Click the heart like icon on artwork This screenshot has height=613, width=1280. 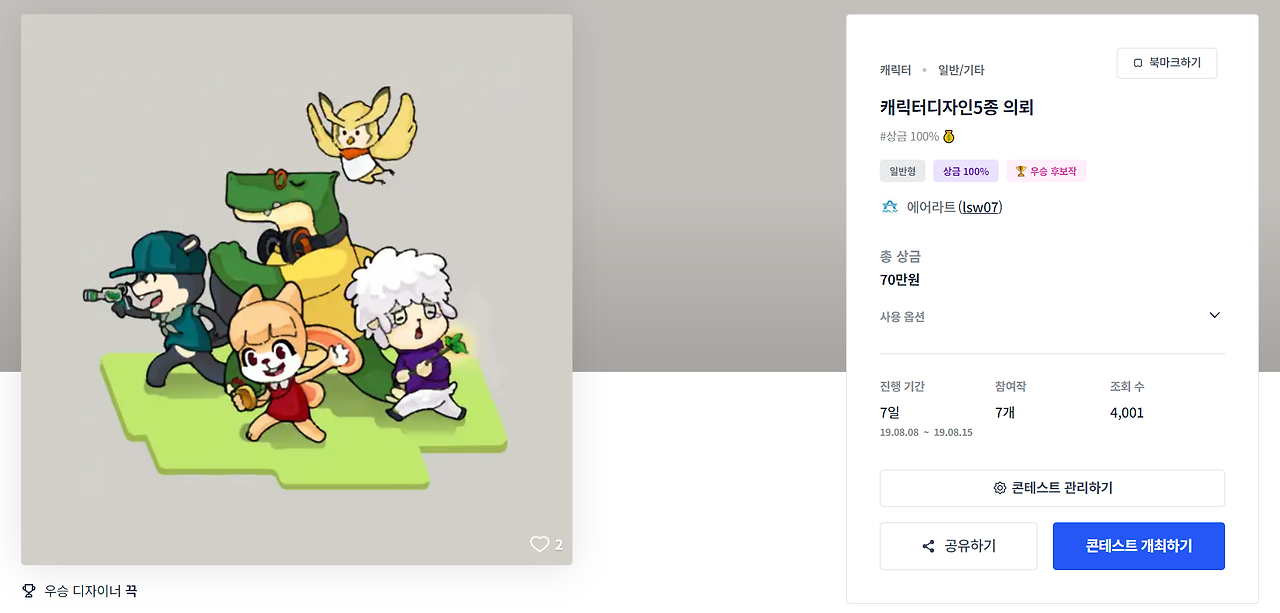click(x=539, y=544)
